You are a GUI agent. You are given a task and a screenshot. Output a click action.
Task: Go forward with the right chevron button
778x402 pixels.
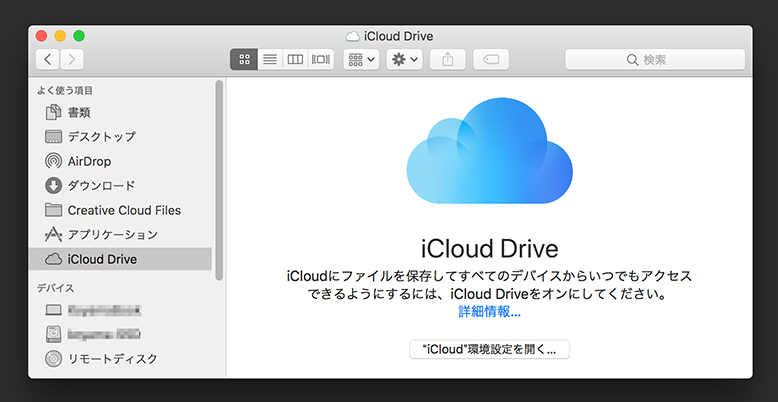click(x=72, y=60)
